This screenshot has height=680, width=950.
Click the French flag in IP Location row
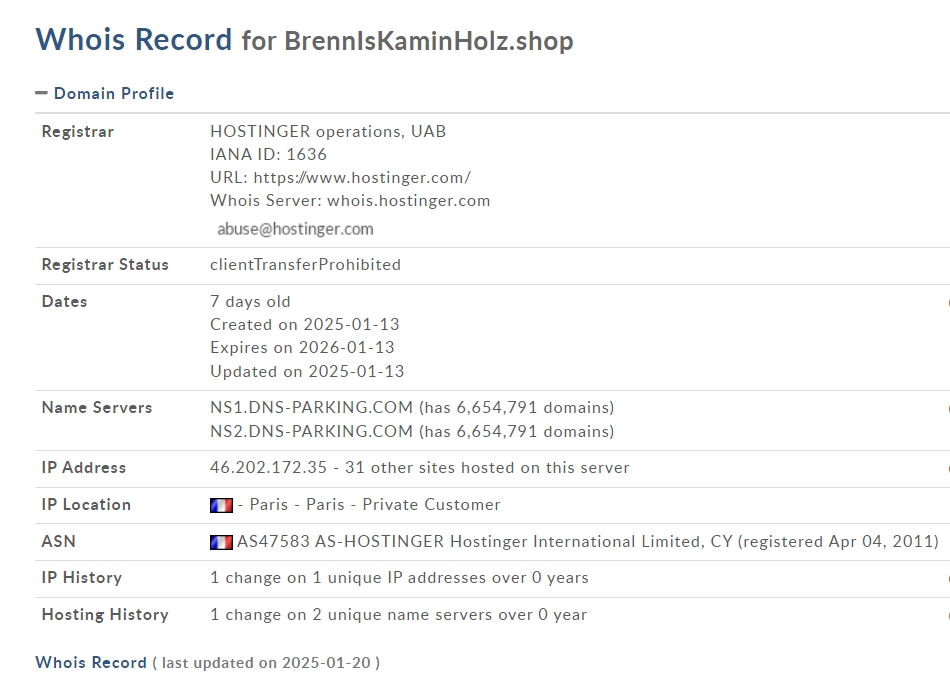(221, 505)
